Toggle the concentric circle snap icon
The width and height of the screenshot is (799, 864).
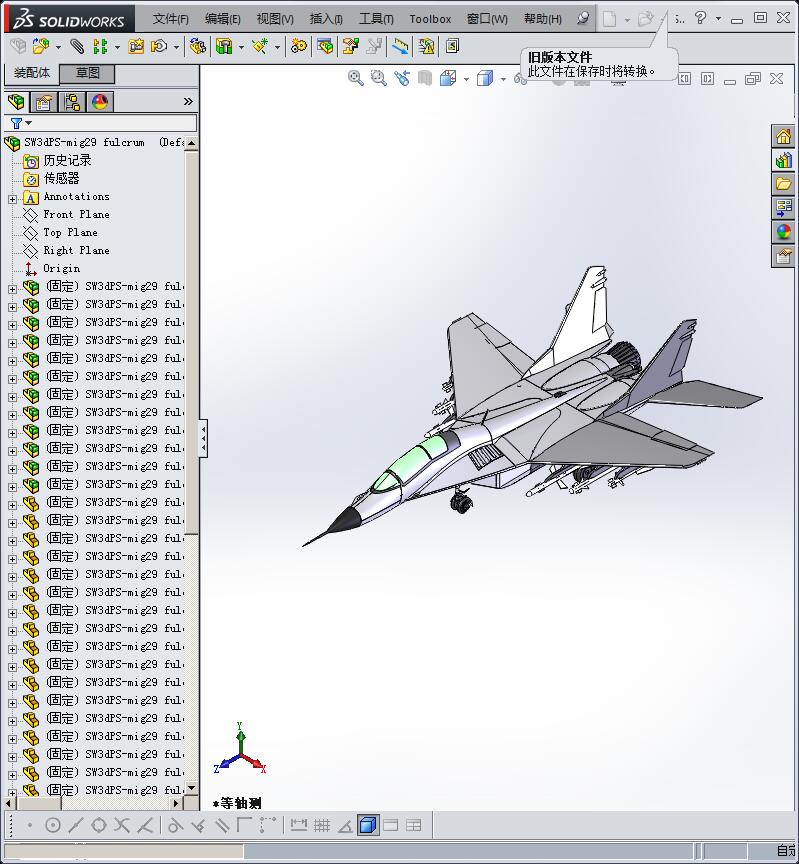click(53, 825)
